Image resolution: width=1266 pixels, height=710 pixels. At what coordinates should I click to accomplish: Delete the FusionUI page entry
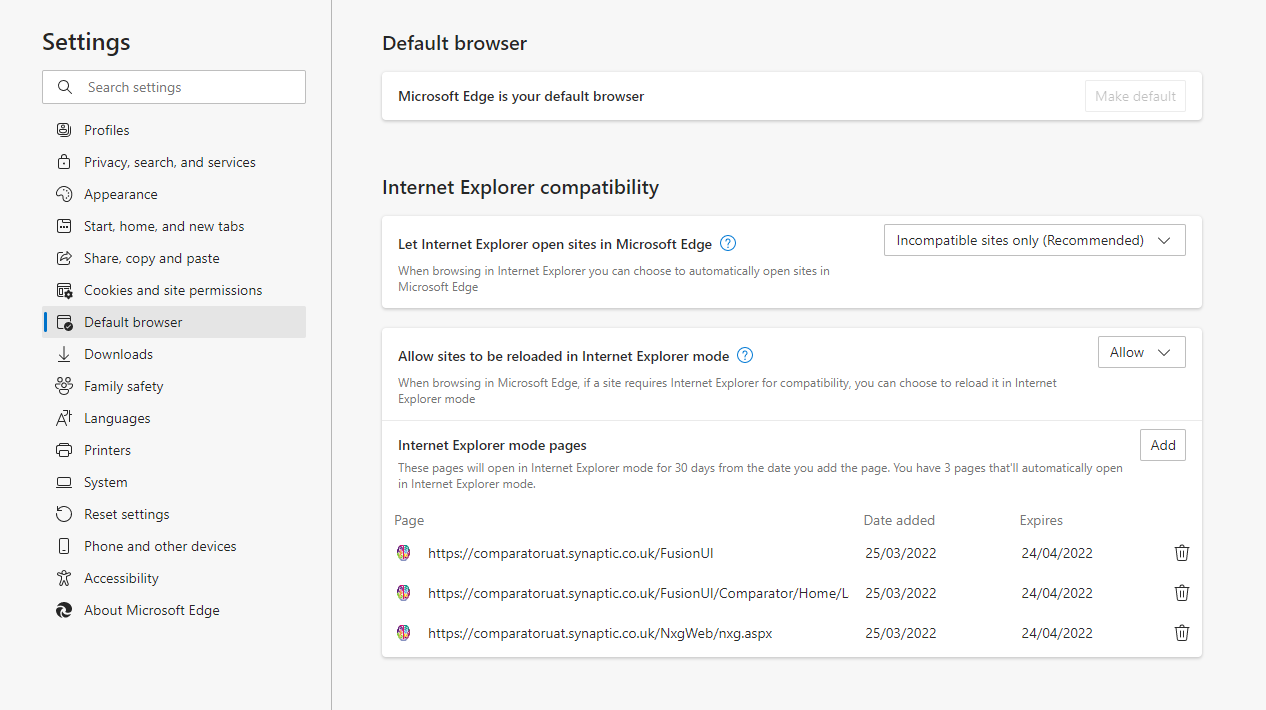coord(1181,553)
